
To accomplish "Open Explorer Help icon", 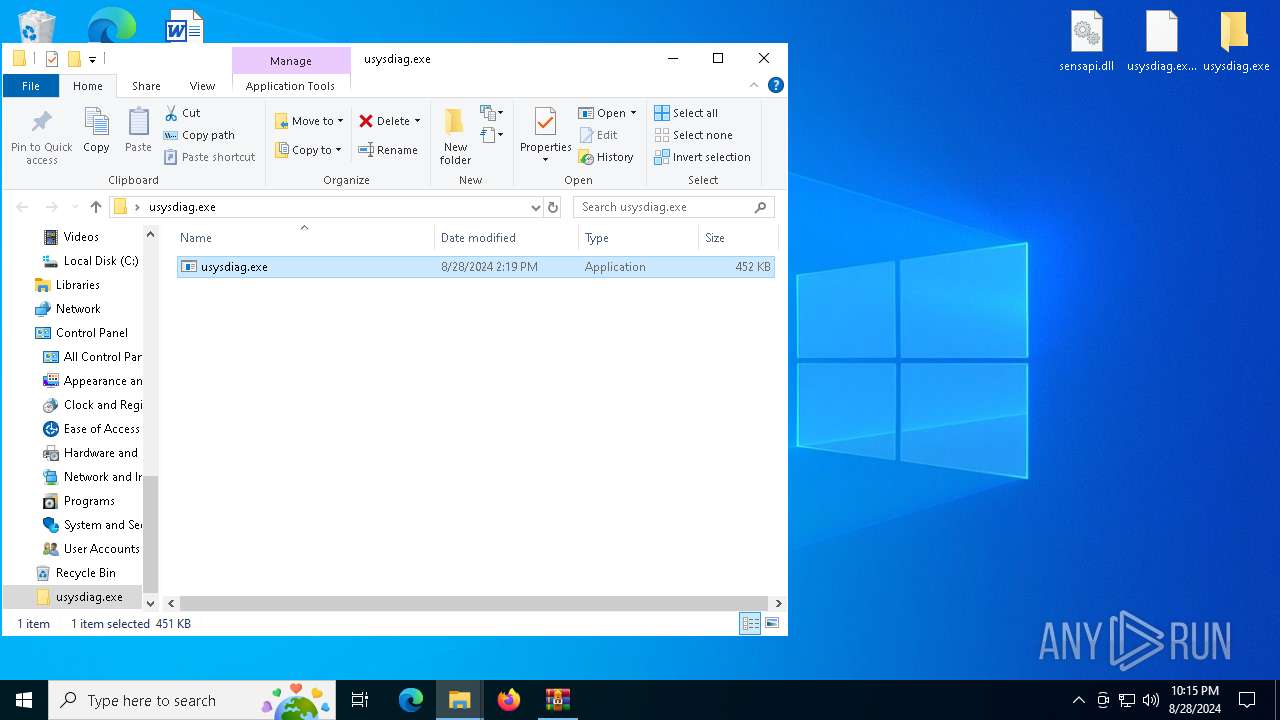I will click(x=776, y=86).
